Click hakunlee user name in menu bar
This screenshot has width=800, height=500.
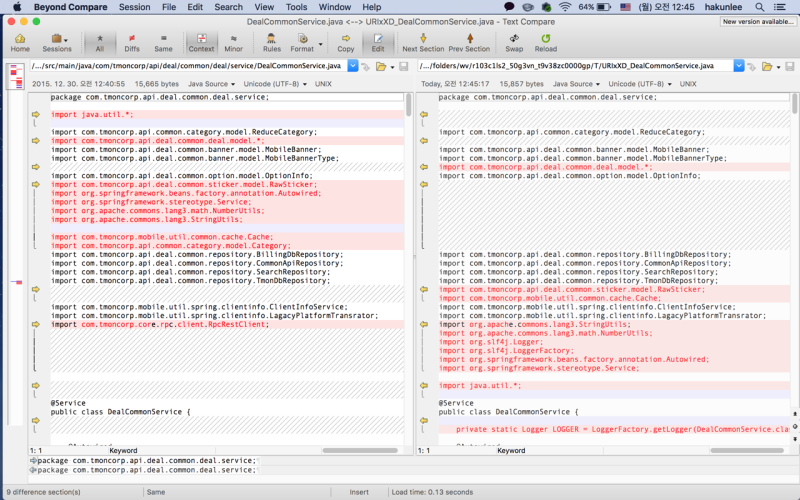click(723, 7)
